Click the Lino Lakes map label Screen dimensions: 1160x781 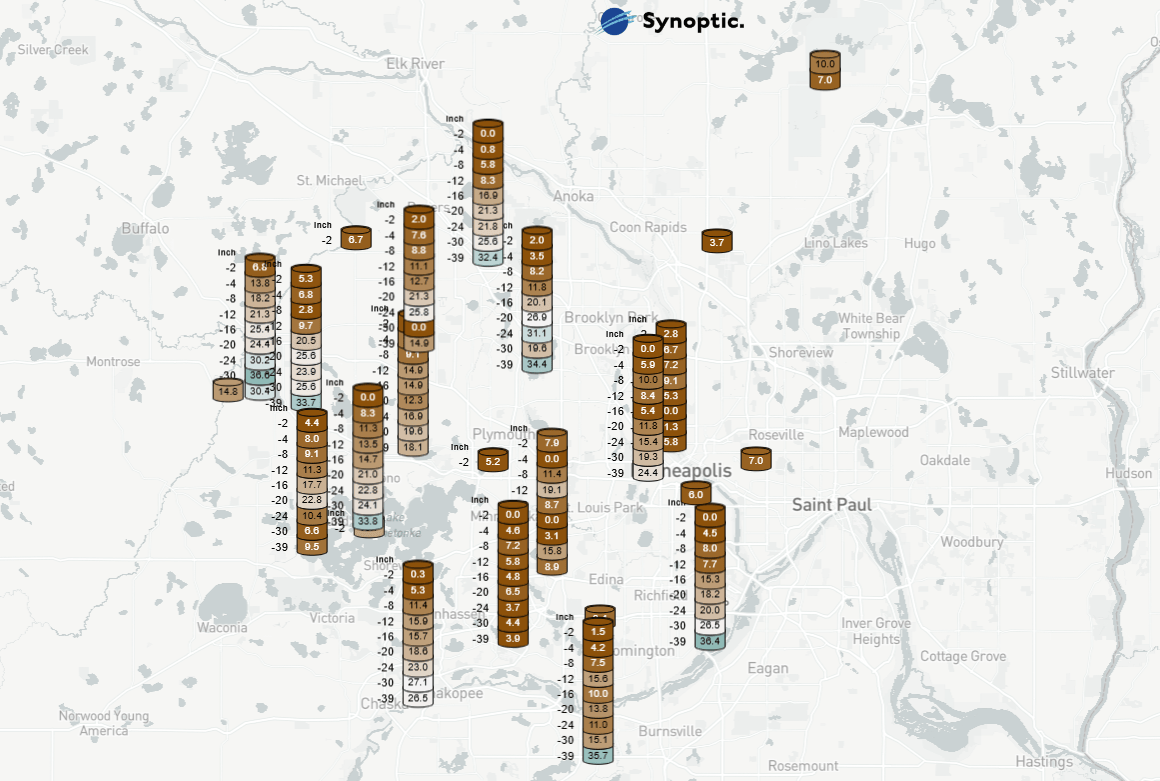coord(836,243)
